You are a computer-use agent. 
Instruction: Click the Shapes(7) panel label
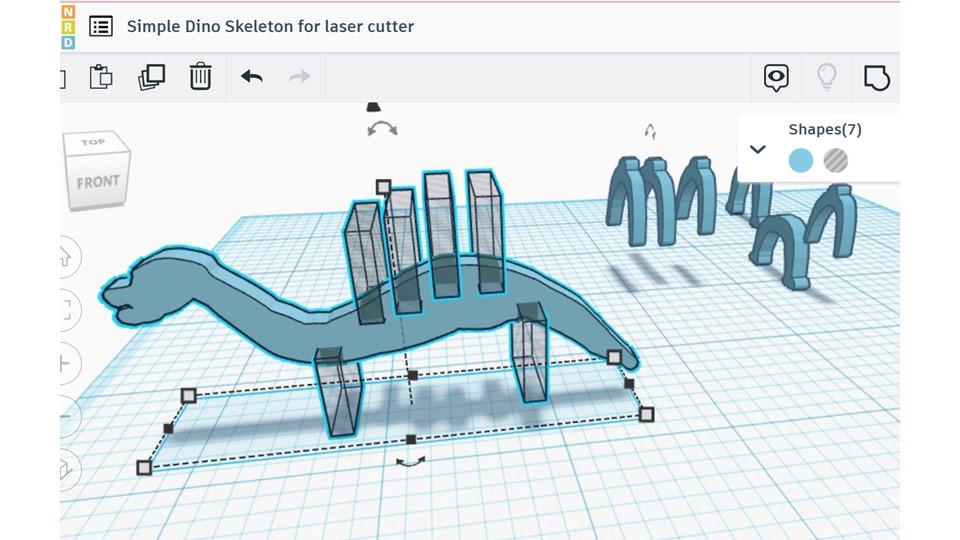(825, 129)
